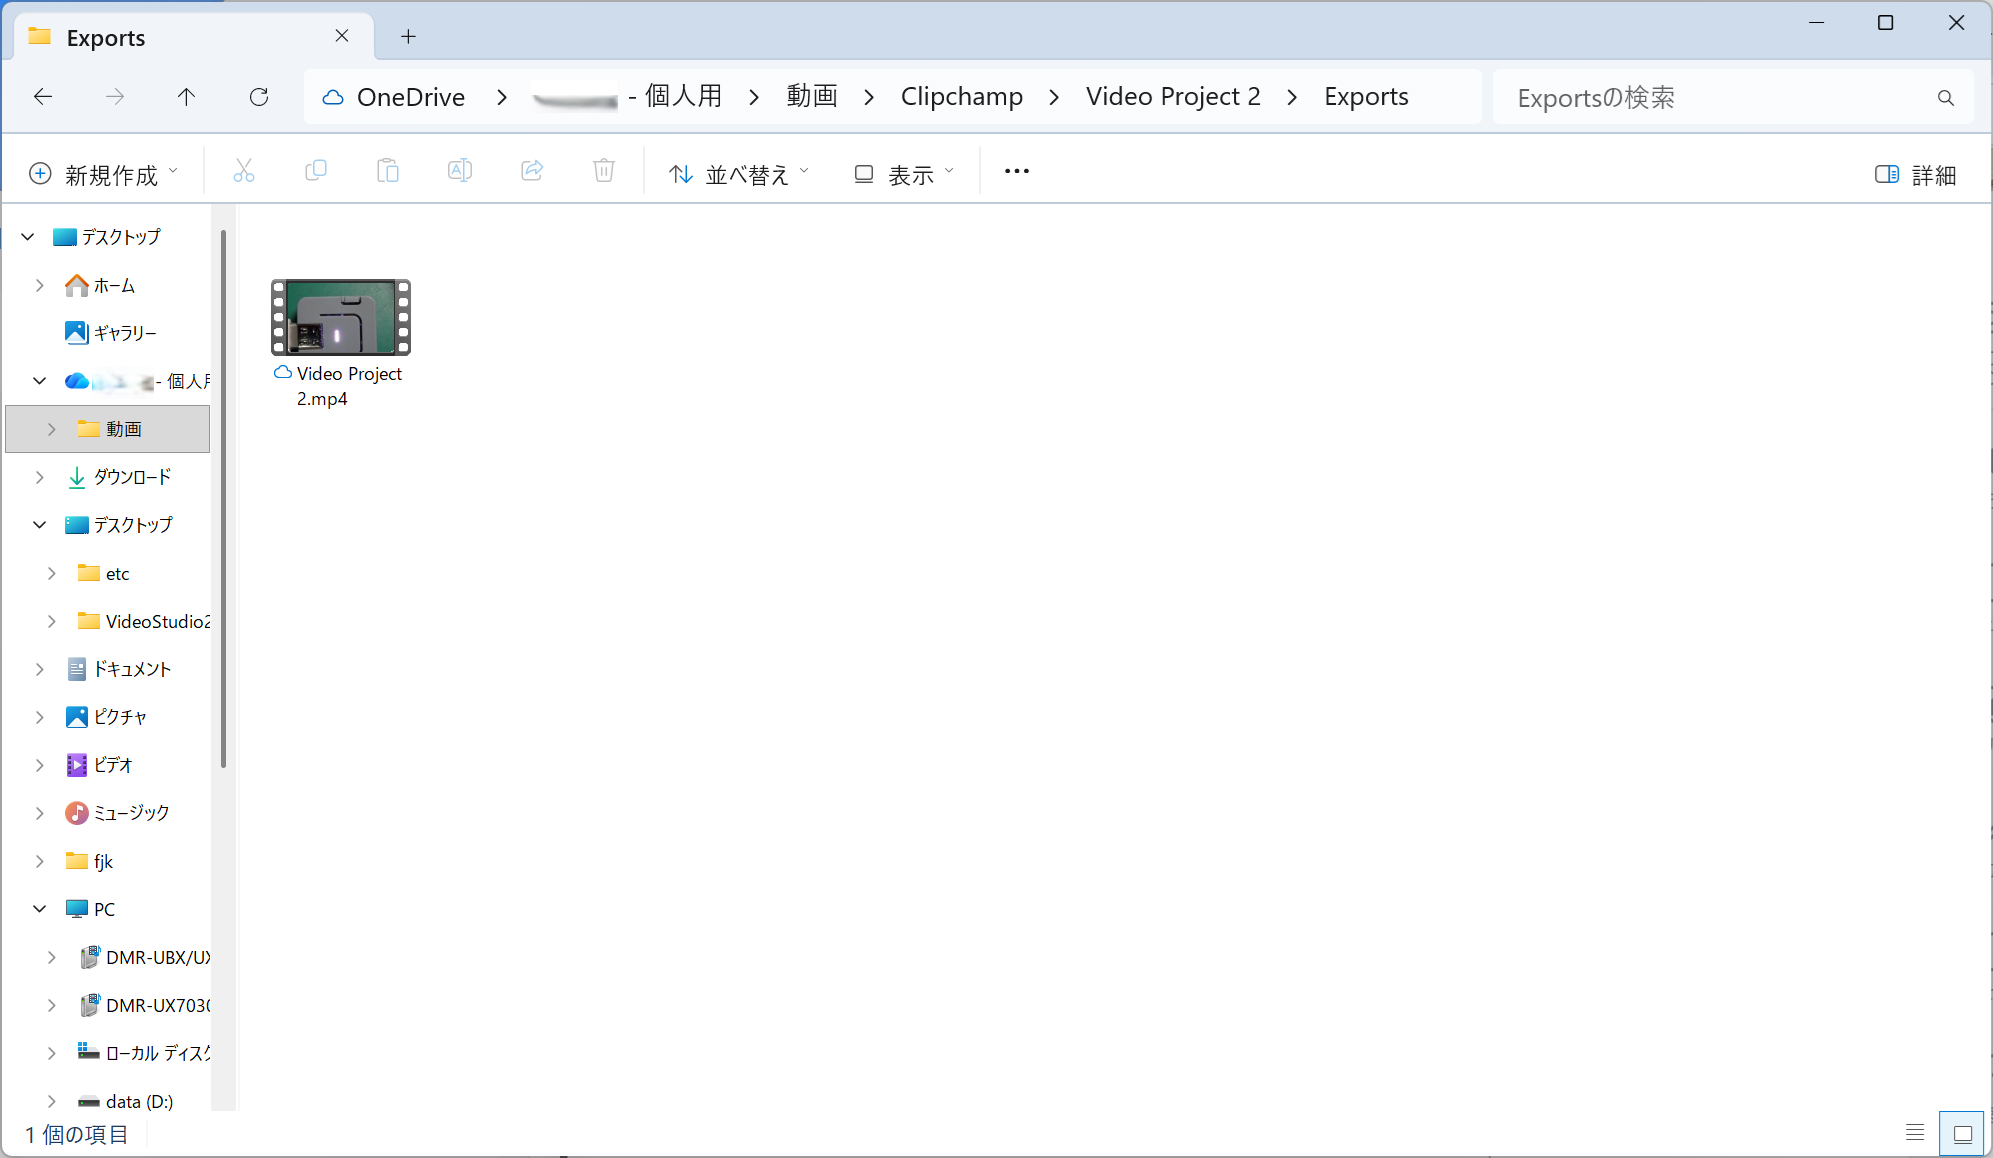Screen dimensions: 1993x1158
Task: Open the three-dots more options menu
Action: [x=1016, y=172]
